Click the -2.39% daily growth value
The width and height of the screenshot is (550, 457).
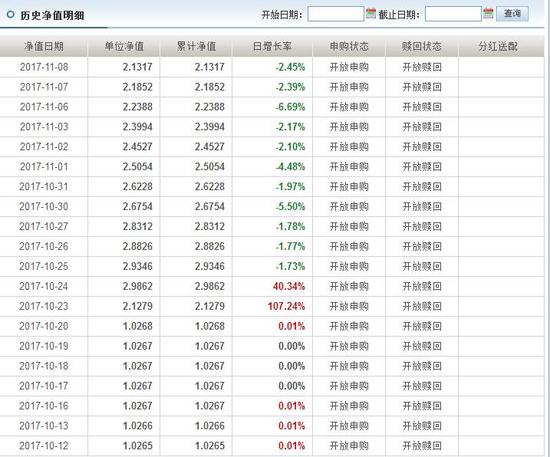tap(290, 87)
